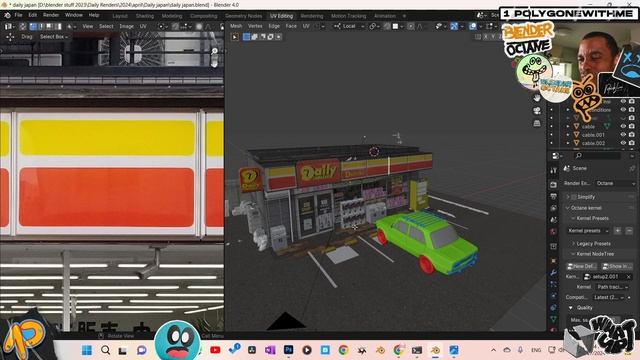Switch to the Geometry Nodes workspace tab

244,16
